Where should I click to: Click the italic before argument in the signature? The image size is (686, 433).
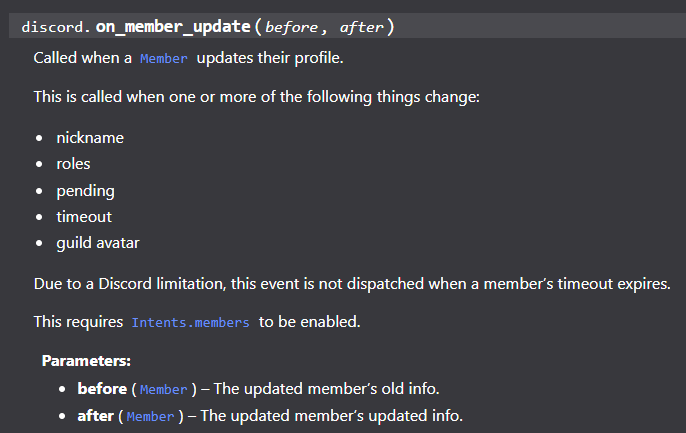click(x=291, y=27)
